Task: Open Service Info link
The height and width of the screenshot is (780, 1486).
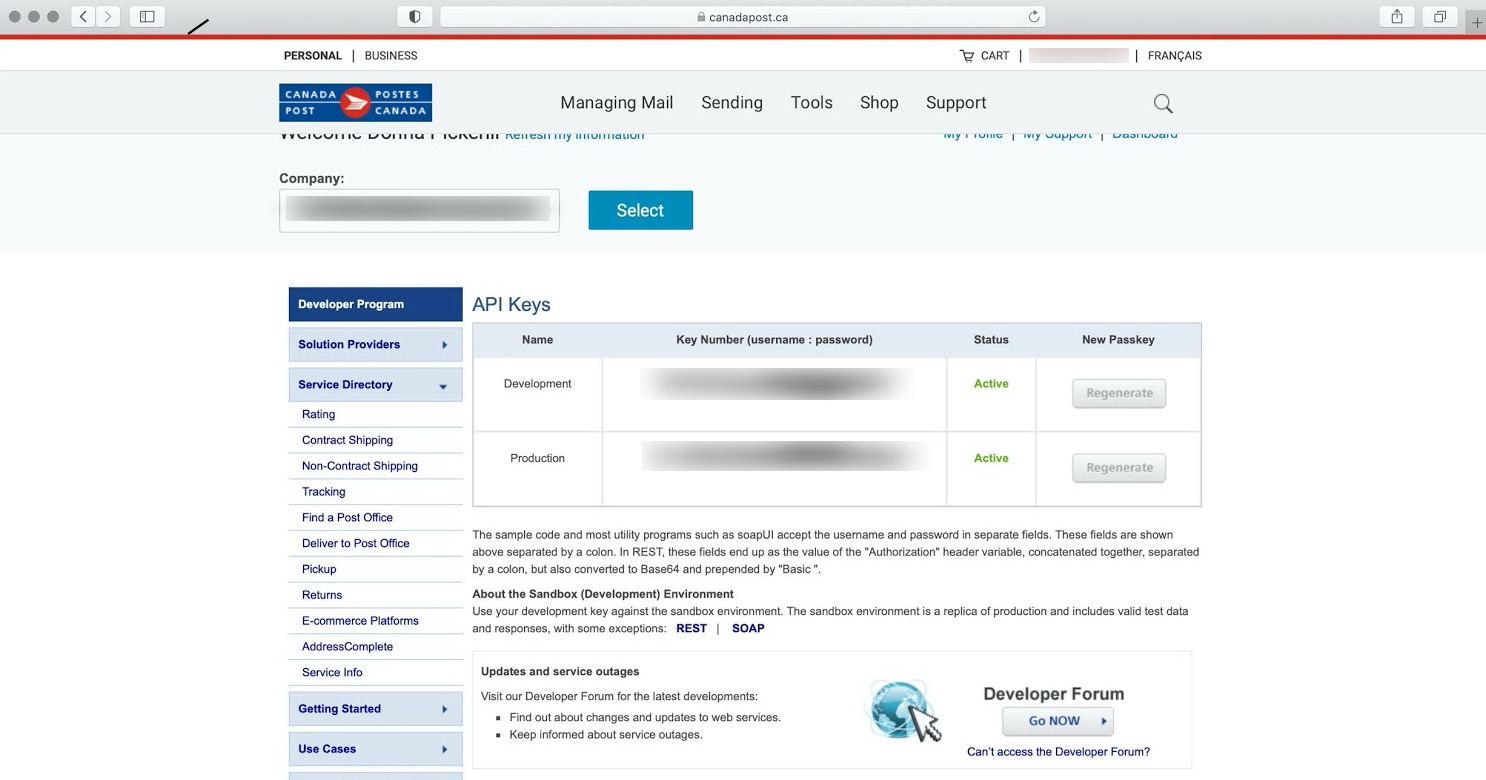Action: pyautogui.click(x=332, y=673)
